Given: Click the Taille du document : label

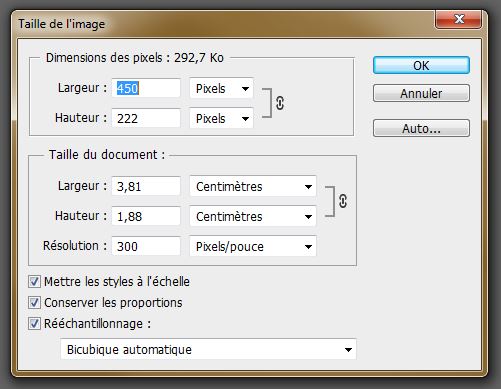Looking at the screenshot, I should [x=107, y=155].
